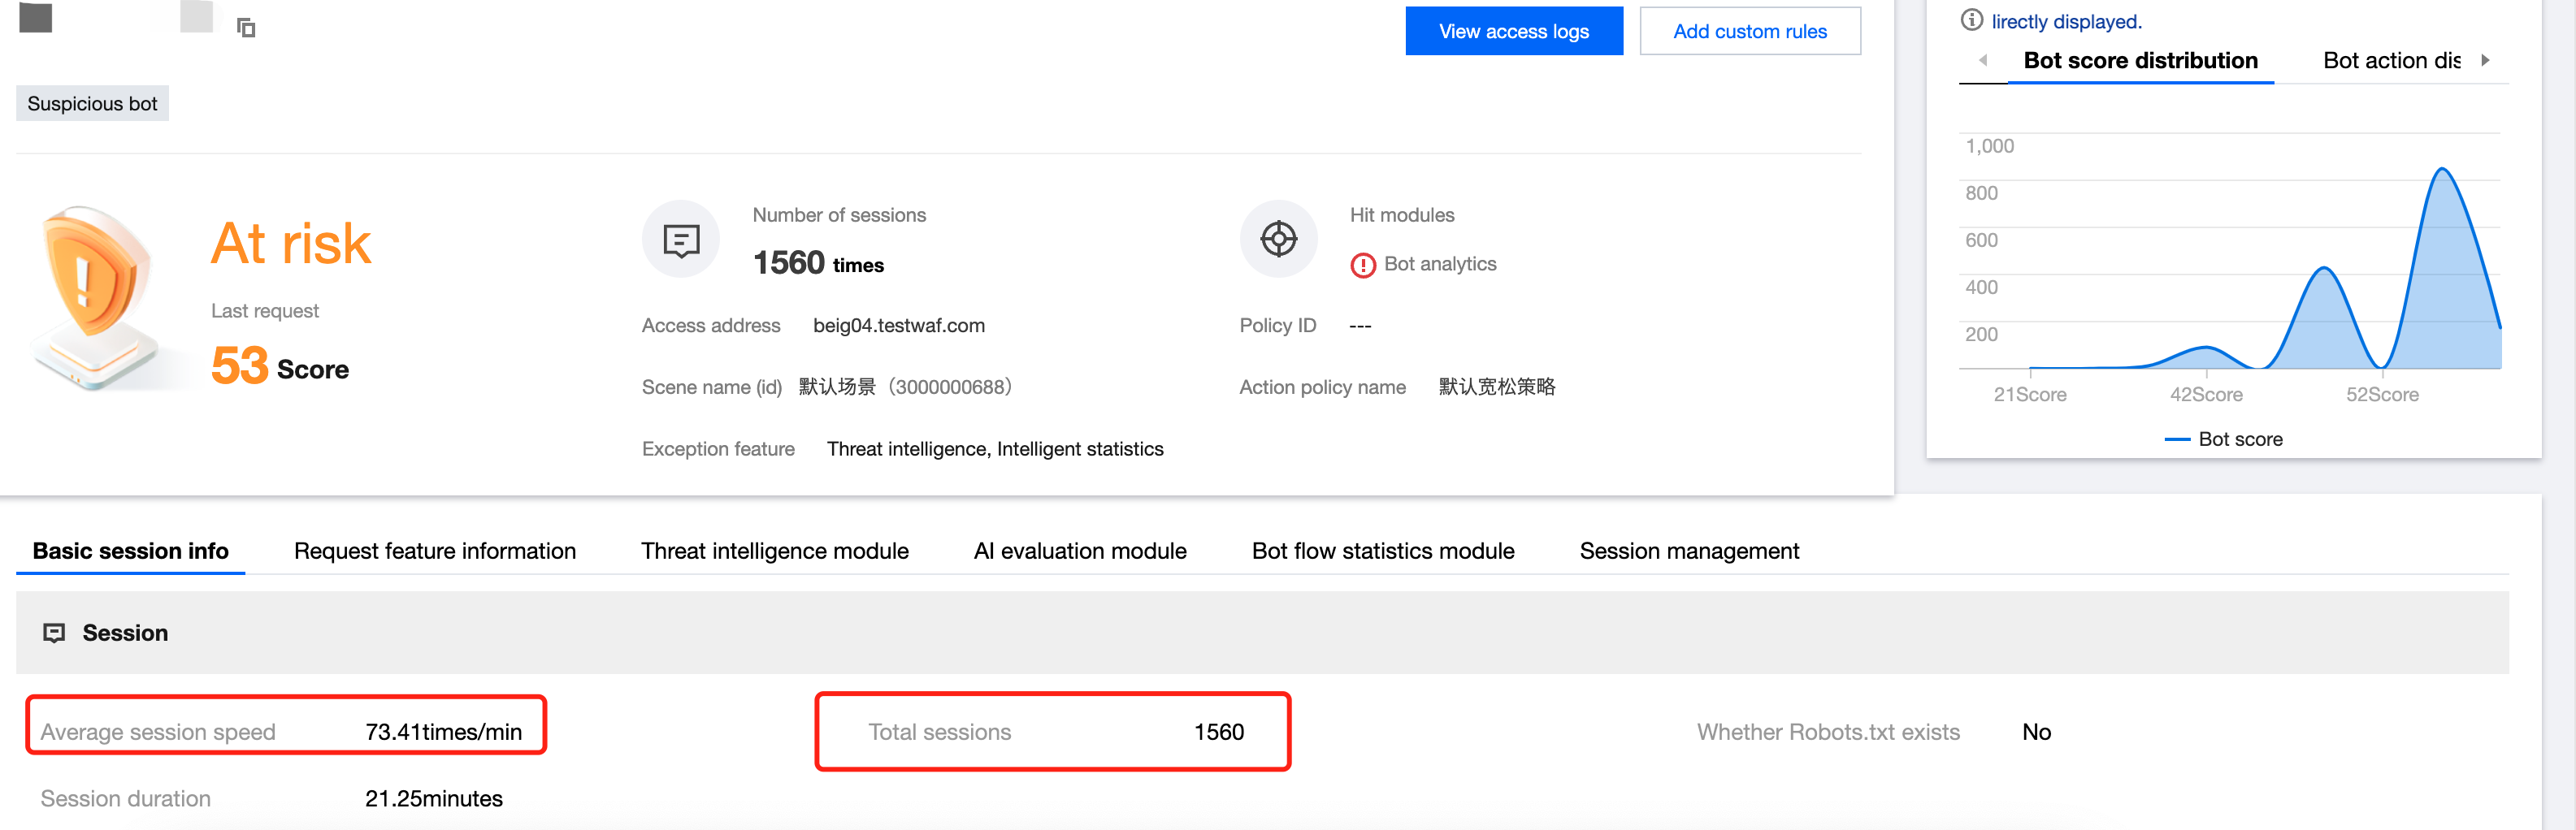The height and width of the screenshot is (830, 2576).
Task: Click the Add custom rules button
Action: coord(1750,31)
